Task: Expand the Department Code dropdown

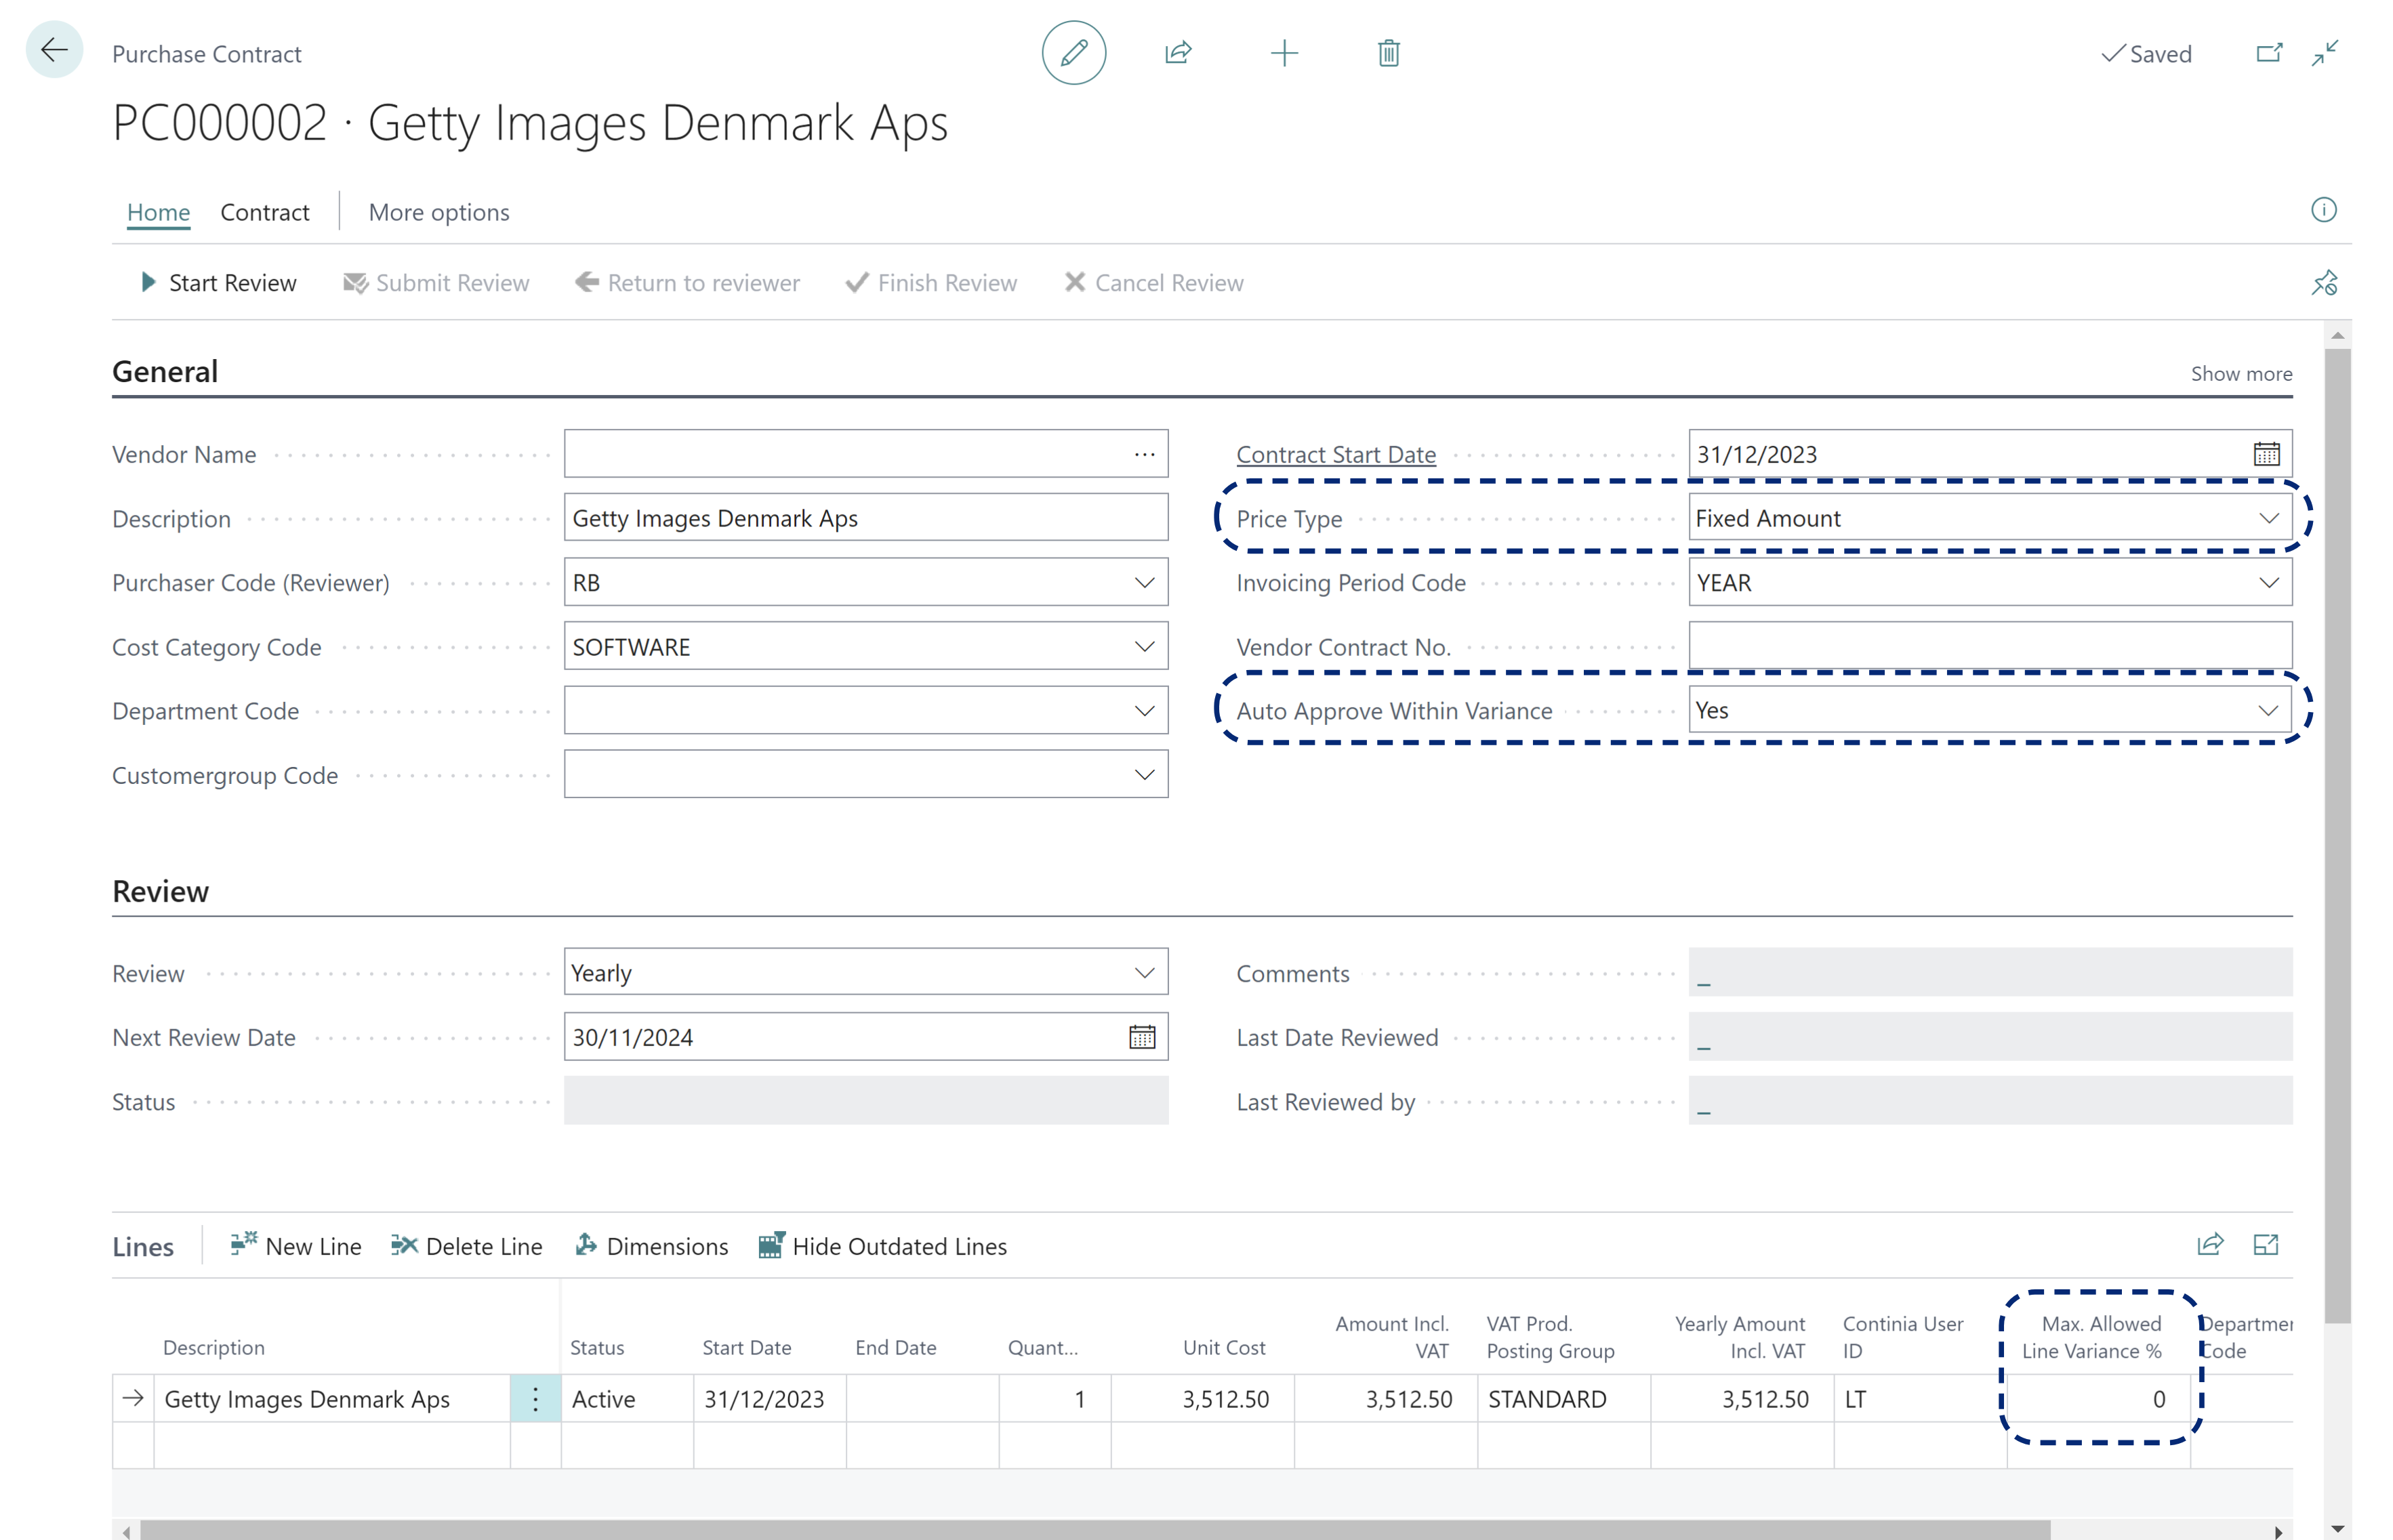Action: point(1144,711)
